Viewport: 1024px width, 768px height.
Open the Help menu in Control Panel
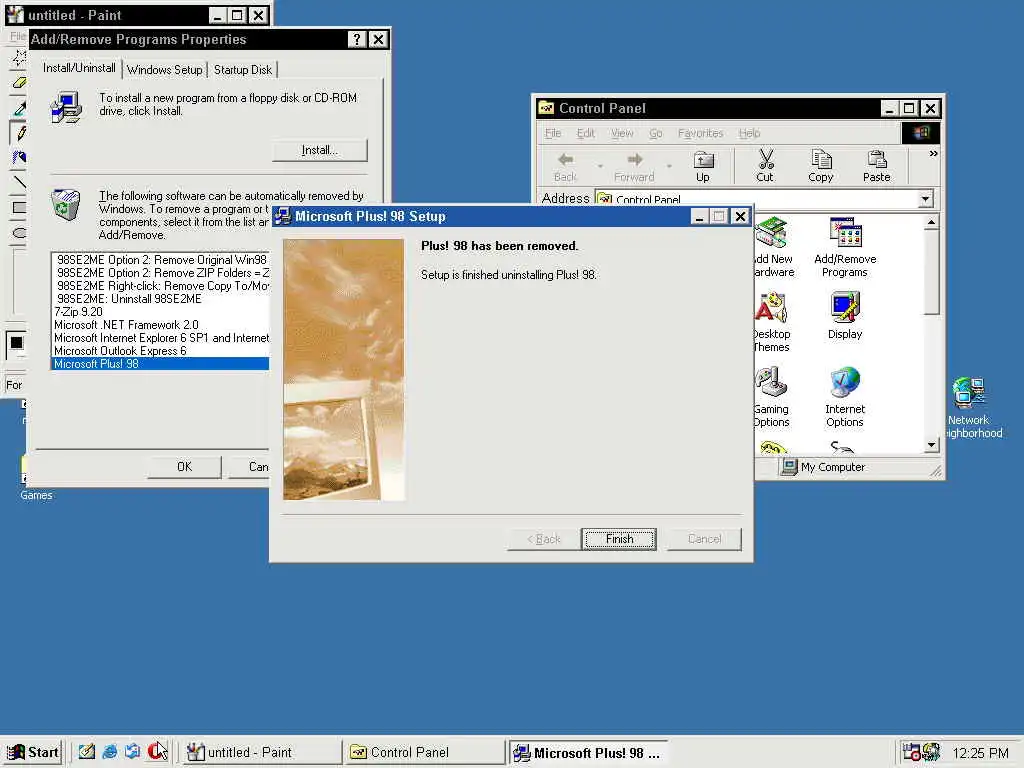coord(749,133)
